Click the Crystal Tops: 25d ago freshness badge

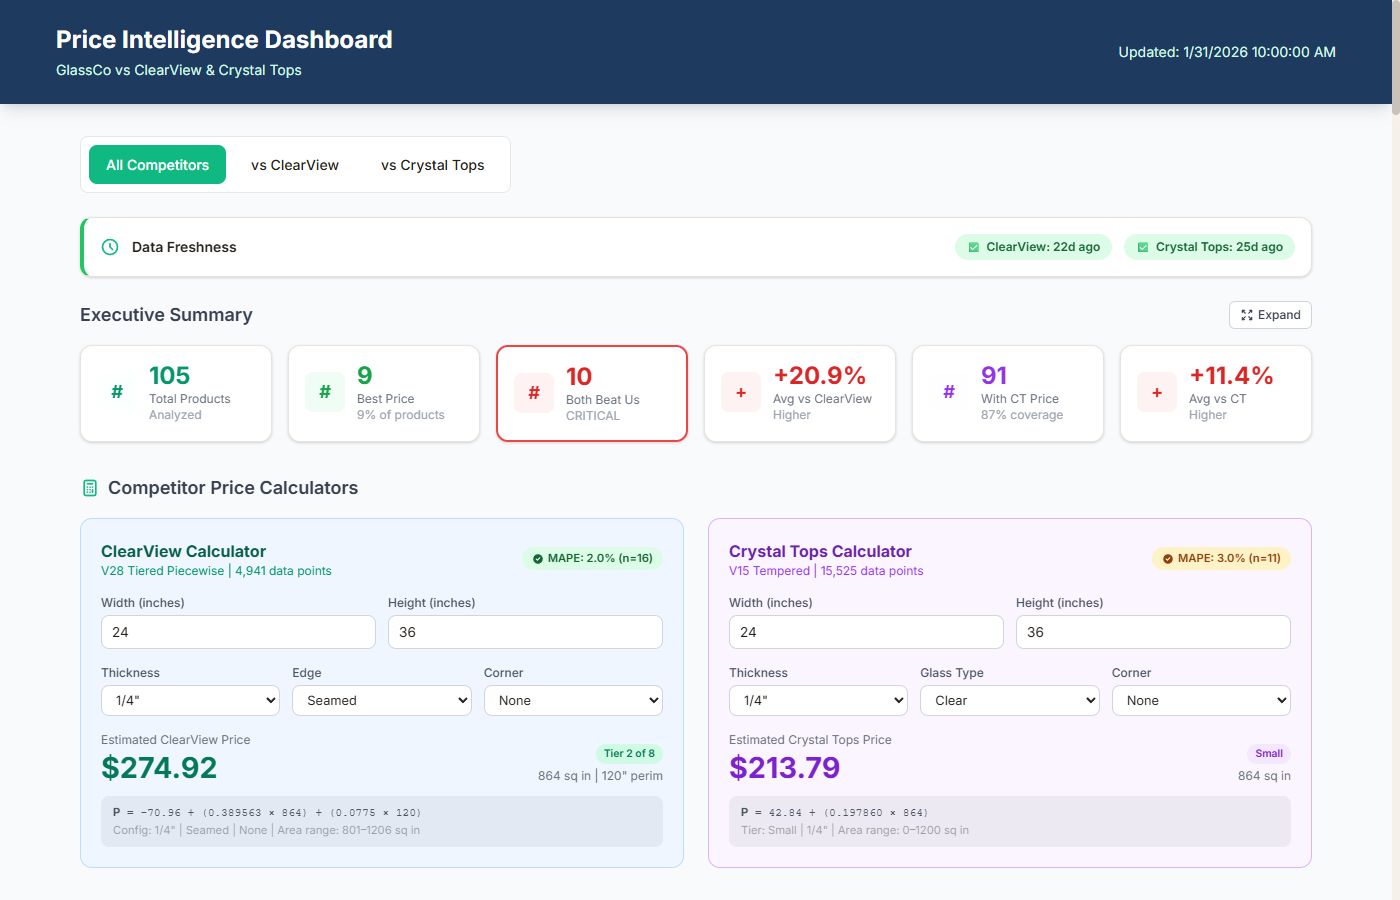point(1209,246)
